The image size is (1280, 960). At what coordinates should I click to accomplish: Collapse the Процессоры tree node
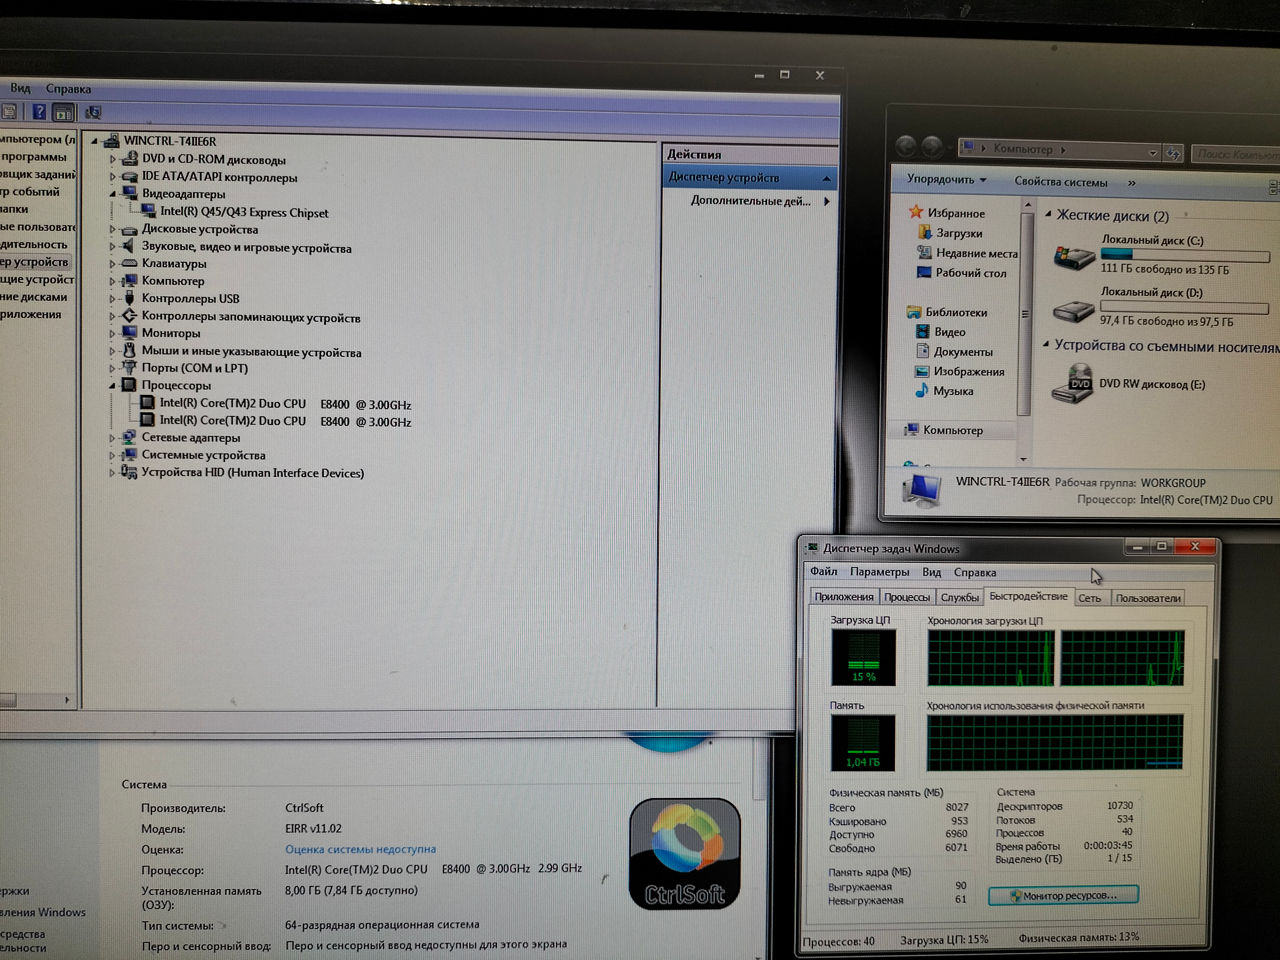click(x=110, y=385)
